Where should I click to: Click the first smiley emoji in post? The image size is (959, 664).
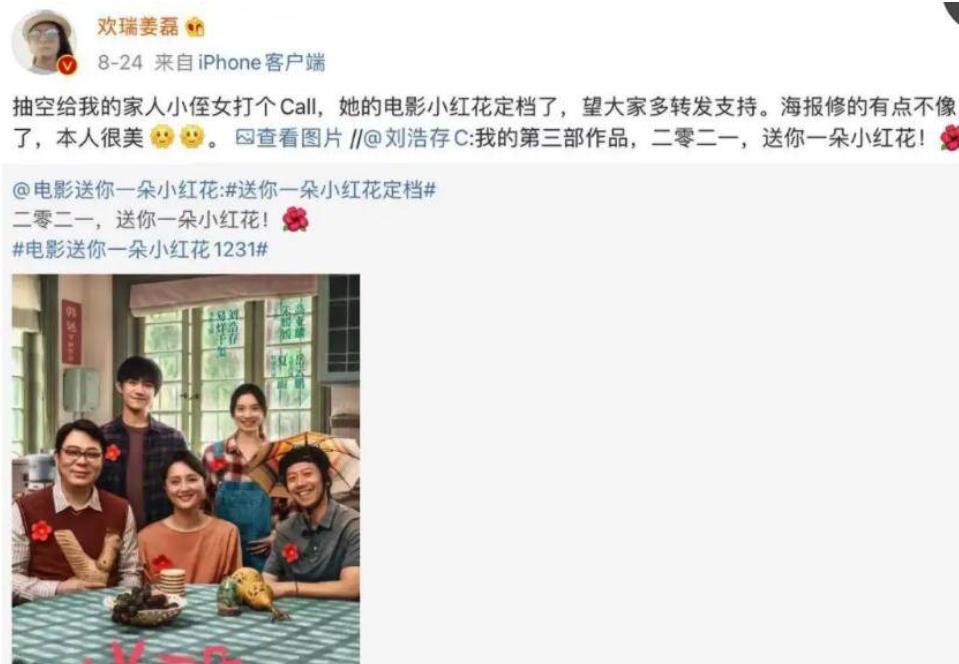pos(163,137)
